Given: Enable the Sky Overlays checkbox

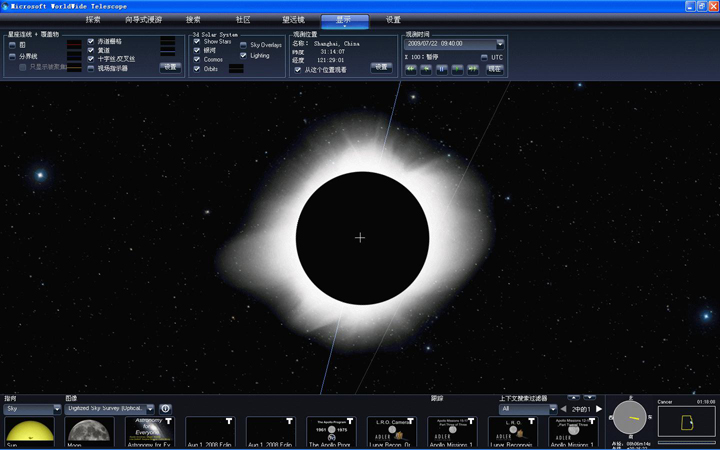Looking at the screenshot, I should click(243, 45).
